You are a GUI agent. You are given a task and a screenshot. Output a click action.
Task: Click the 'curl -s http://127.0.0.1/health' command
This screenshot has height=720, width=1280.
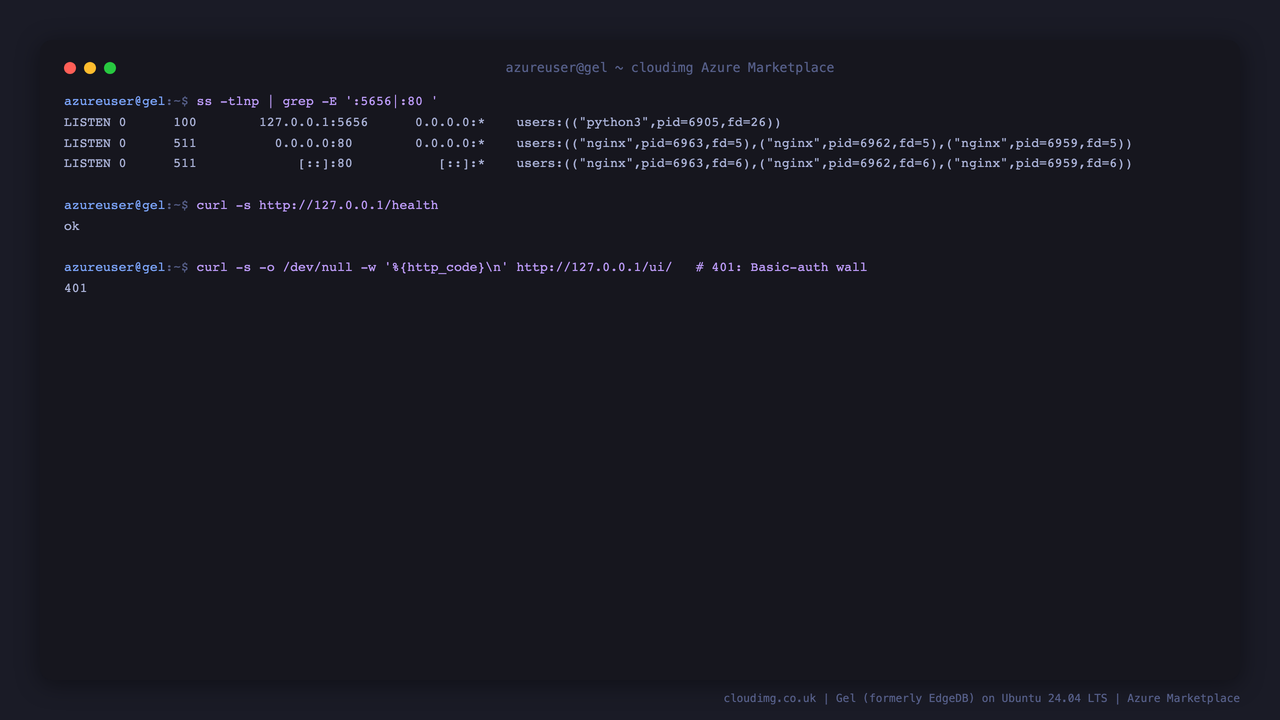[x=317, y=205]
